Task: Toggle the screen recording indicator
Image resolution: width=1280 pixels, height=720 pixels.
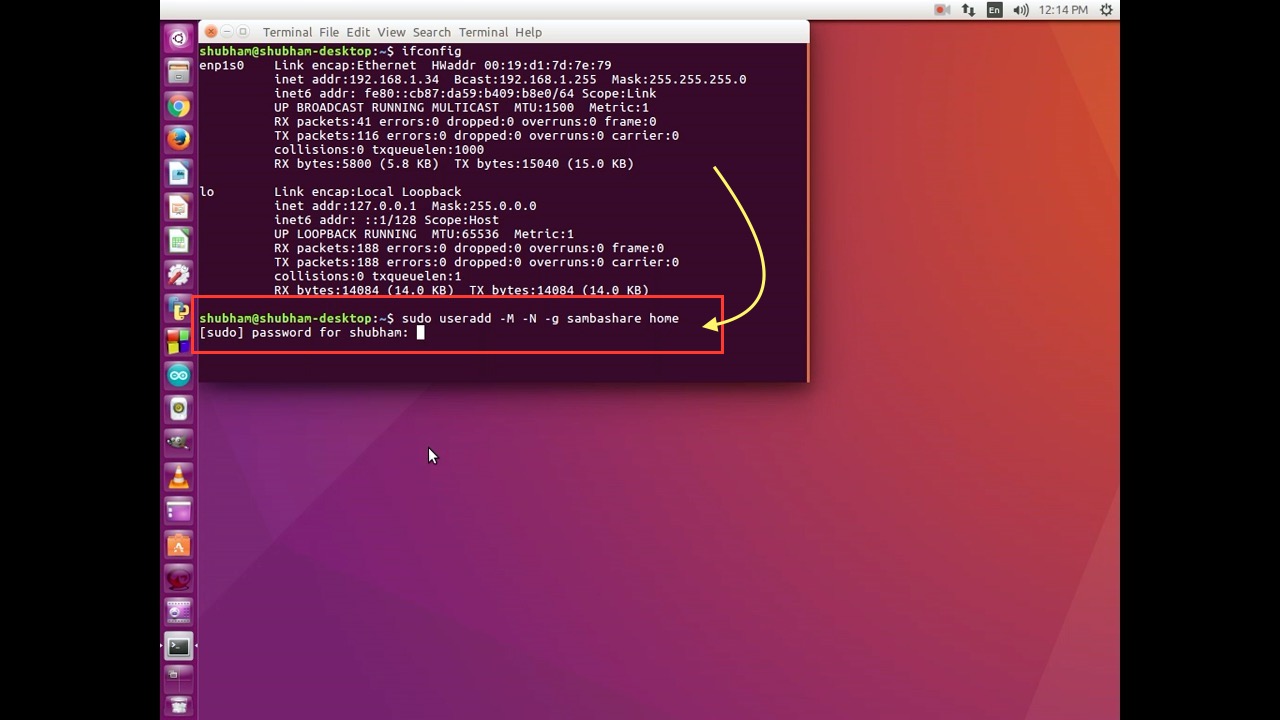Action: 941,10
